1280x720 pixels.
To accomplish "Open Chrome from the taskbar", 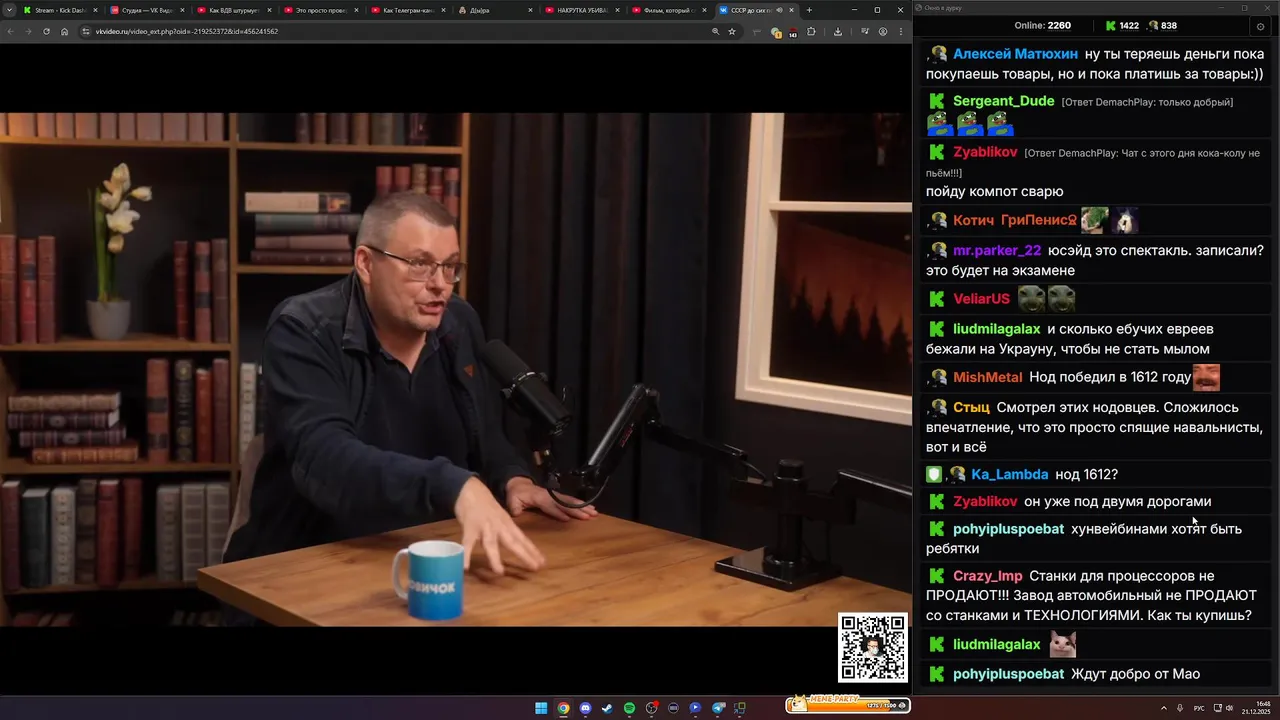I will (x=563, y=708).
